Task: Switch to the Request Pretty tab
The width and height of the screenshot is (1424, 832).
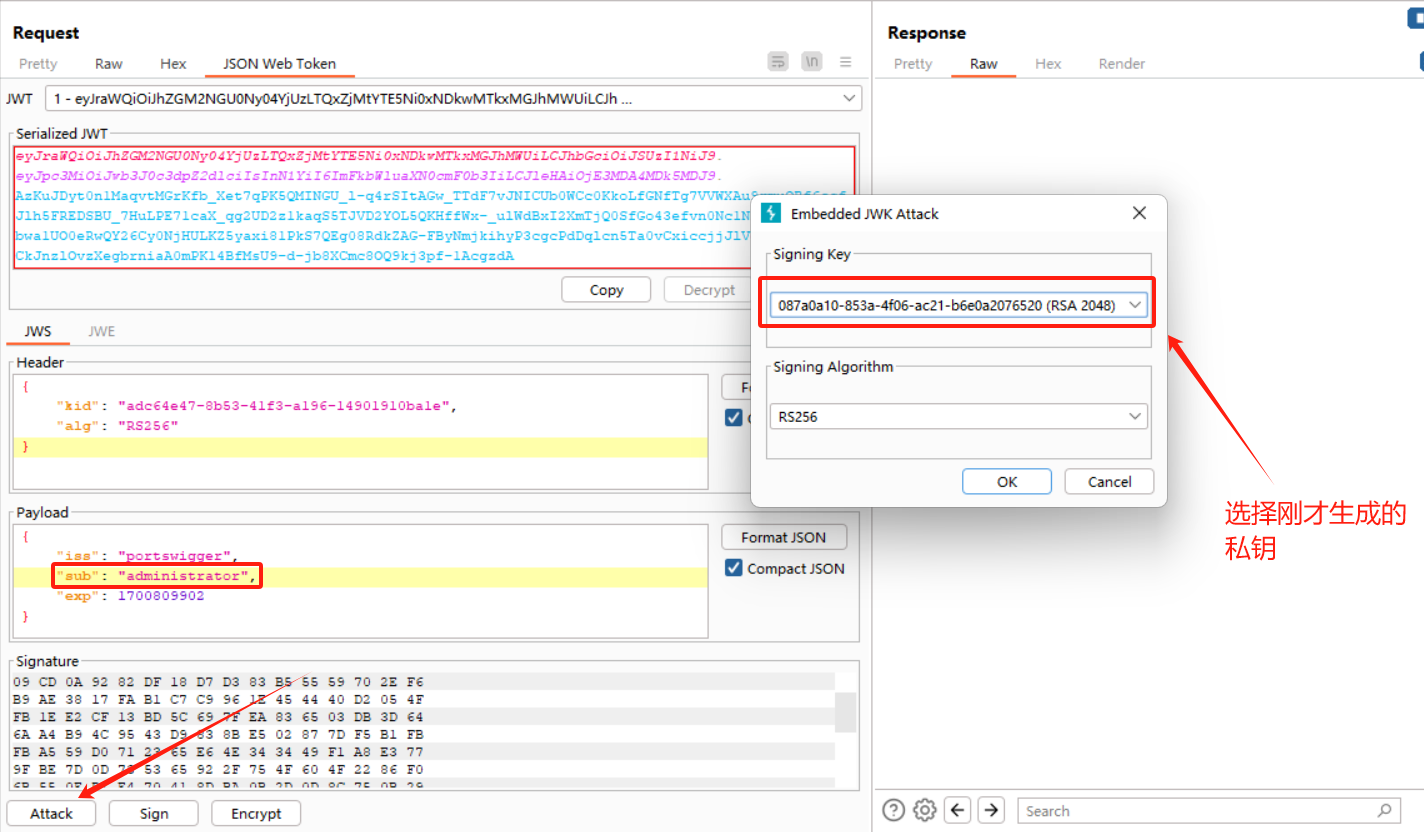Action: [38, 63]
